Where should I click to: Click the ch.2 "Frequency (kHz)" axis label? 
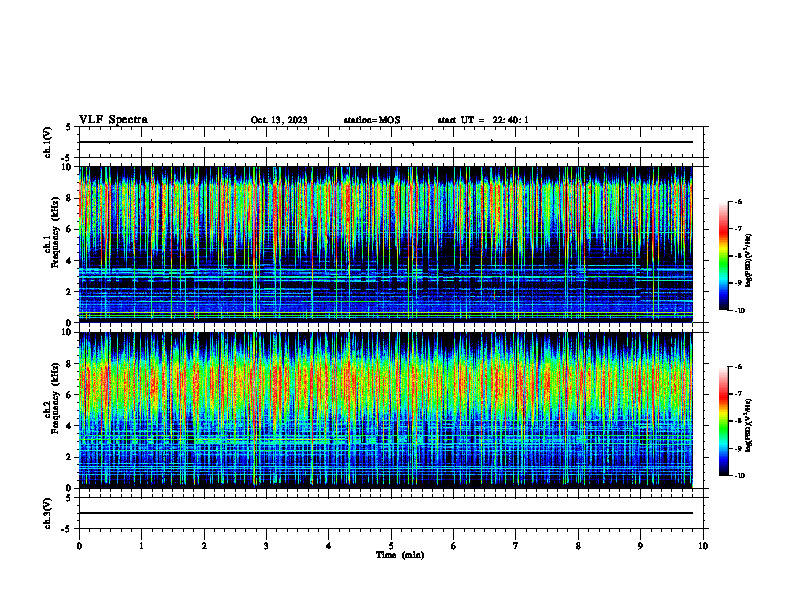(55, 398)
